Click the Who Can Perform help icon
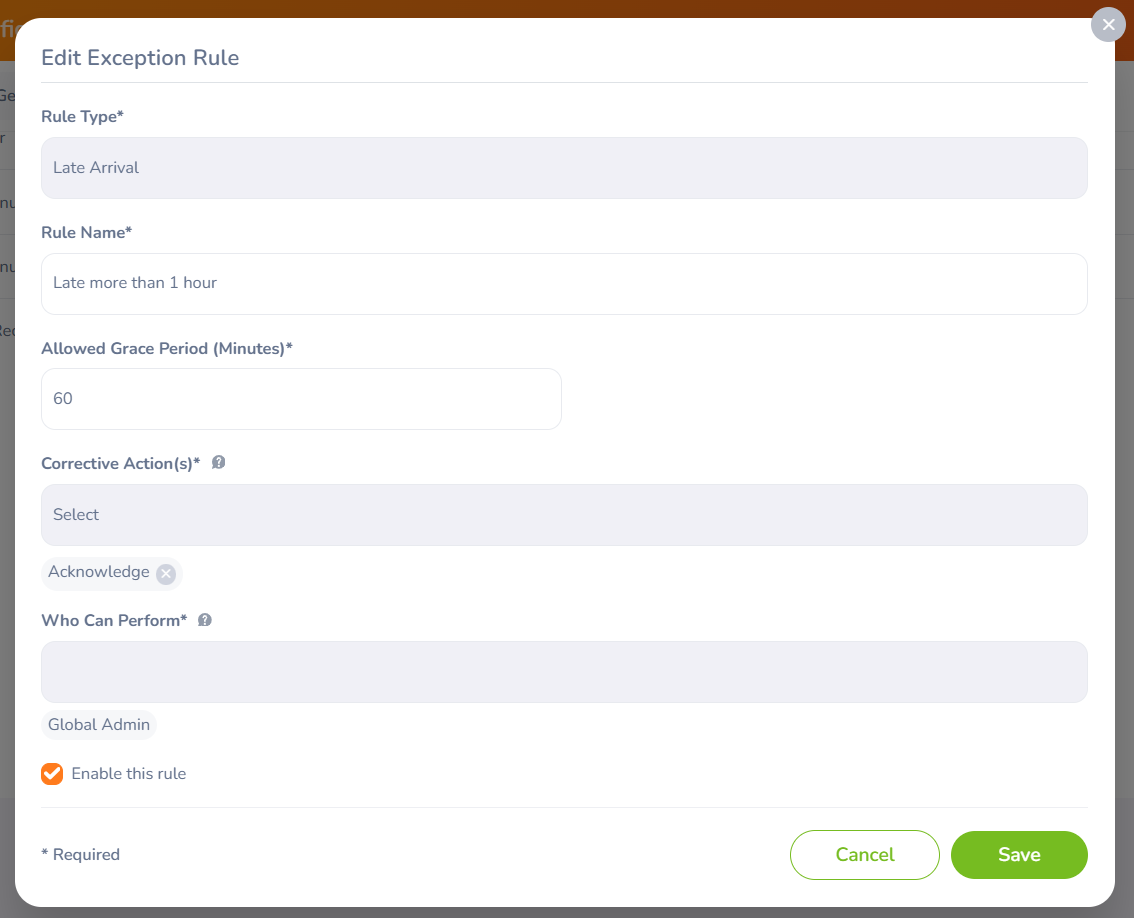 205,620
